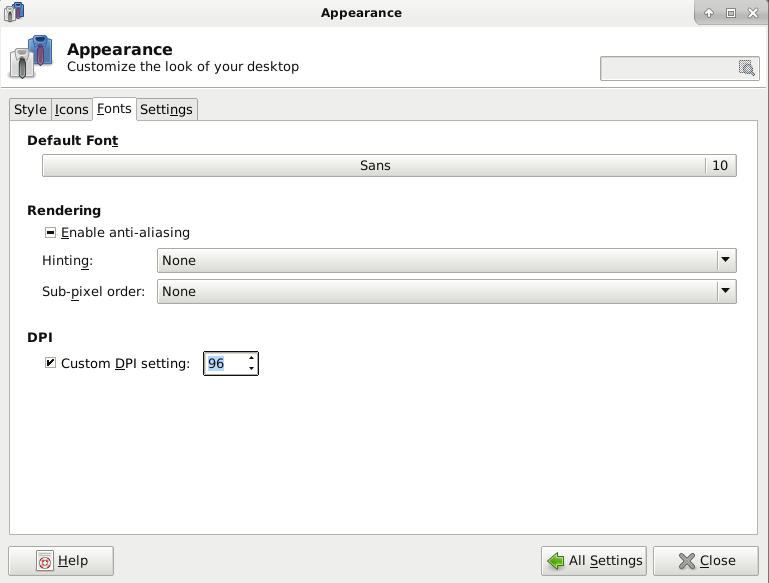Toggle Enable anti-aliasing checkbox
The width and height of the screenshot is (769, 583).
pos(50,232)
